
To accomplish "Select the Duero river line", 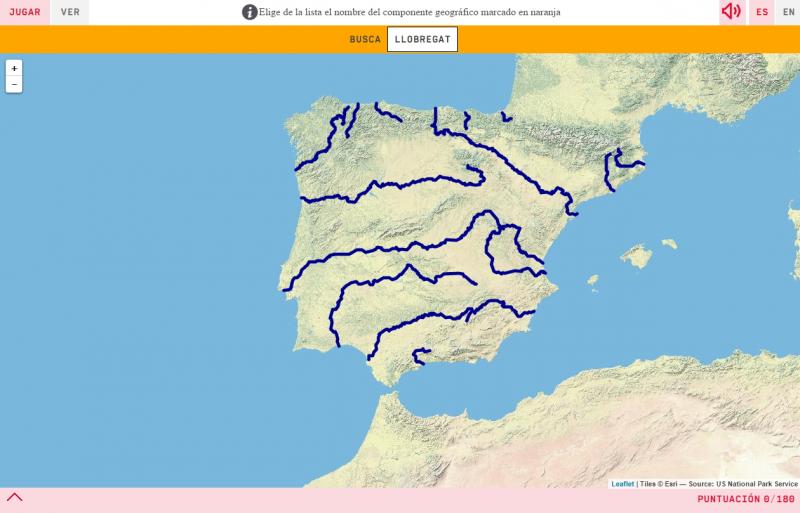I will (400, 184).
